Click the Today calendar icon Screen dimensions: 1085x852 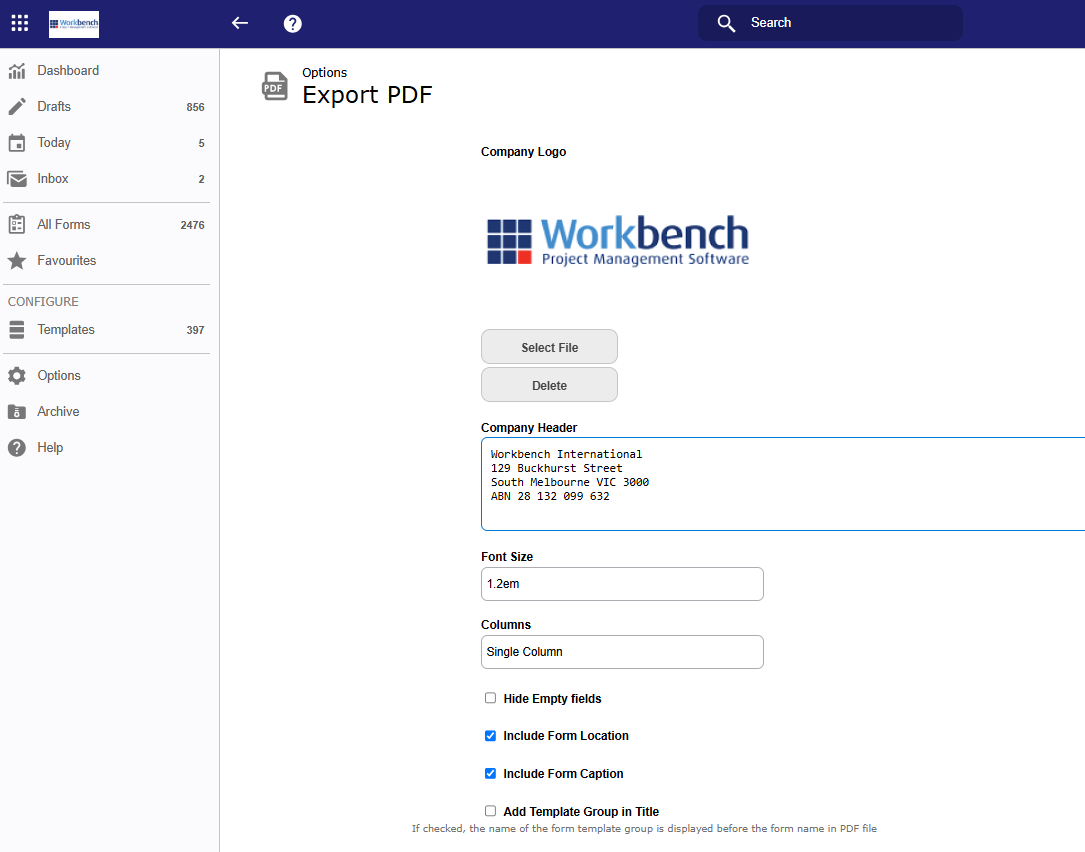pyautogui.click(x=17, y=143)
